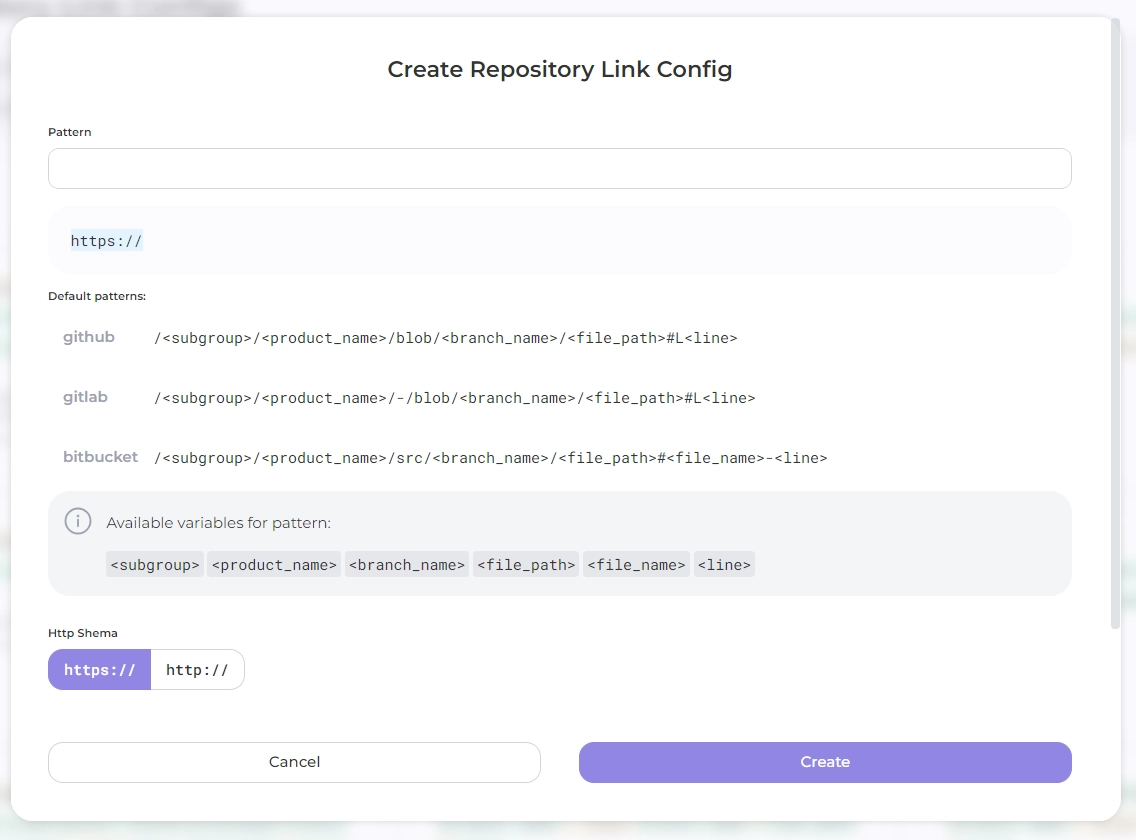Insert the <product_name> variable chip
Screen dimensions: 1136x840
pyautogui.click(x=274, y=565)
